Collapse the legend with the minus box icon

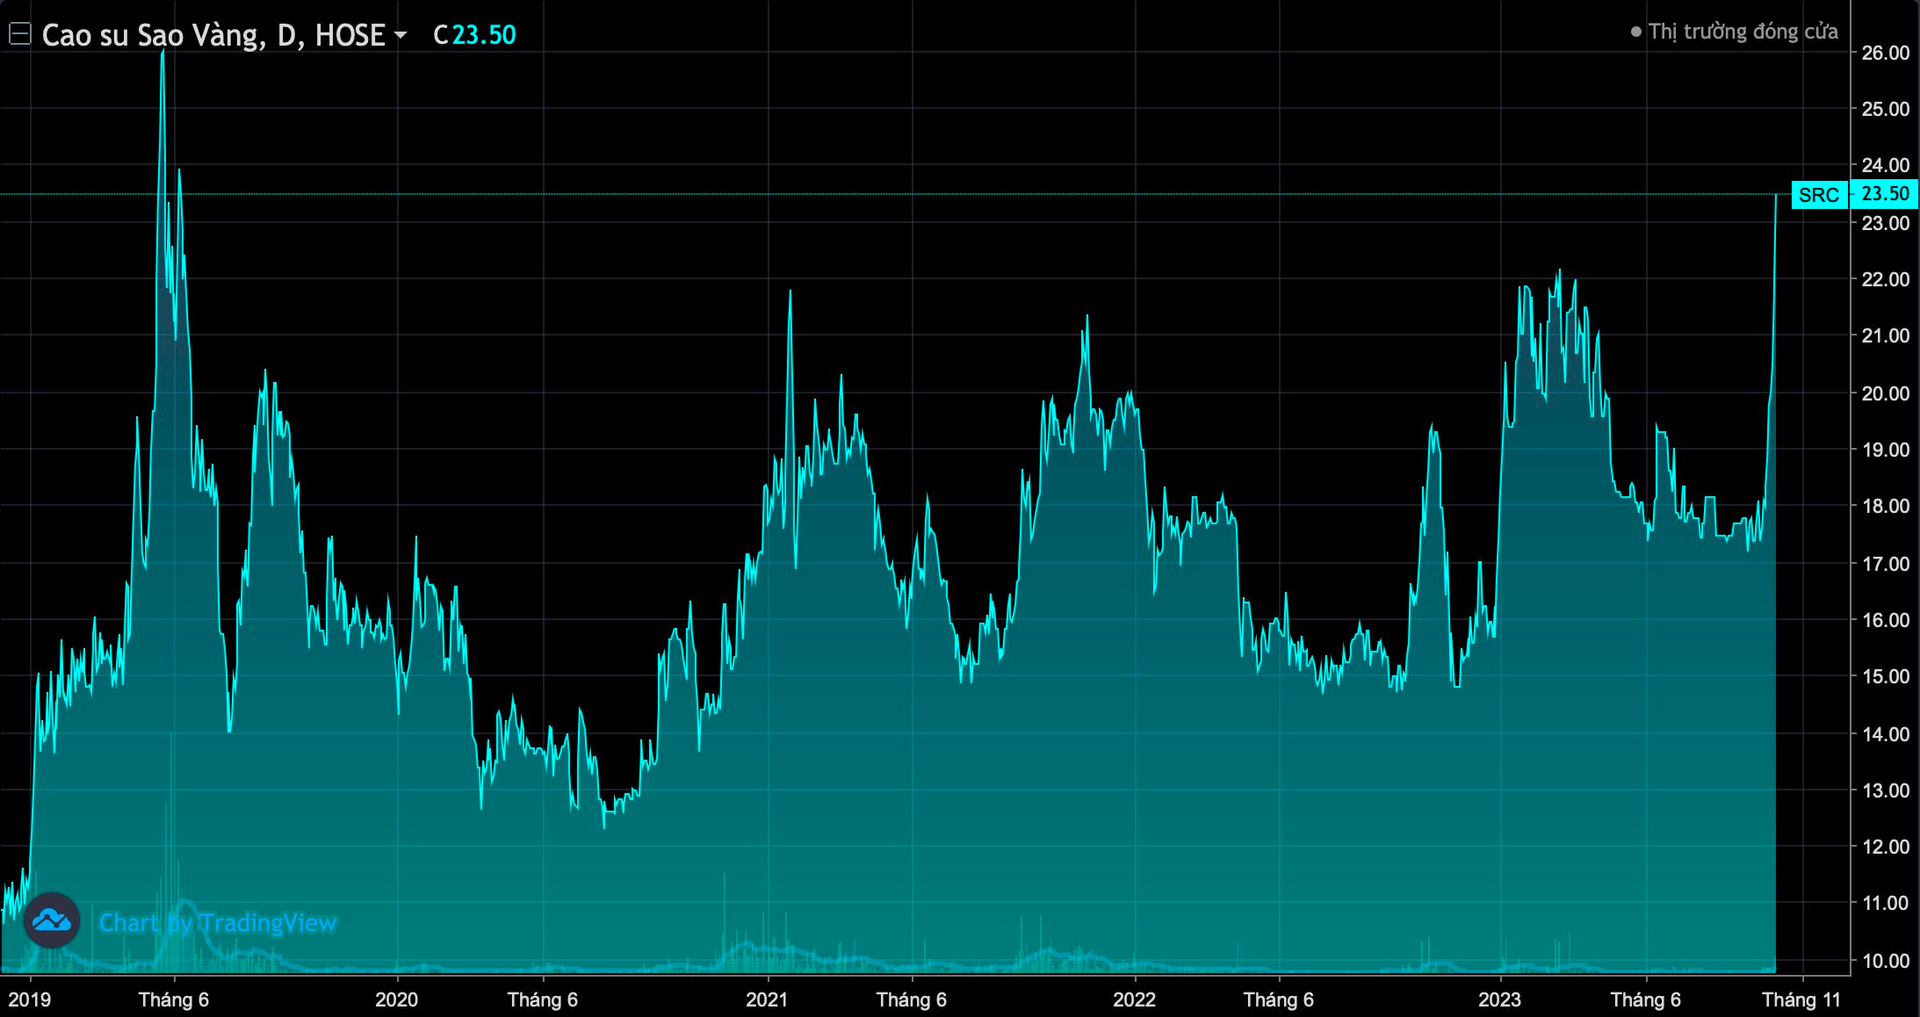coord(20,35)
